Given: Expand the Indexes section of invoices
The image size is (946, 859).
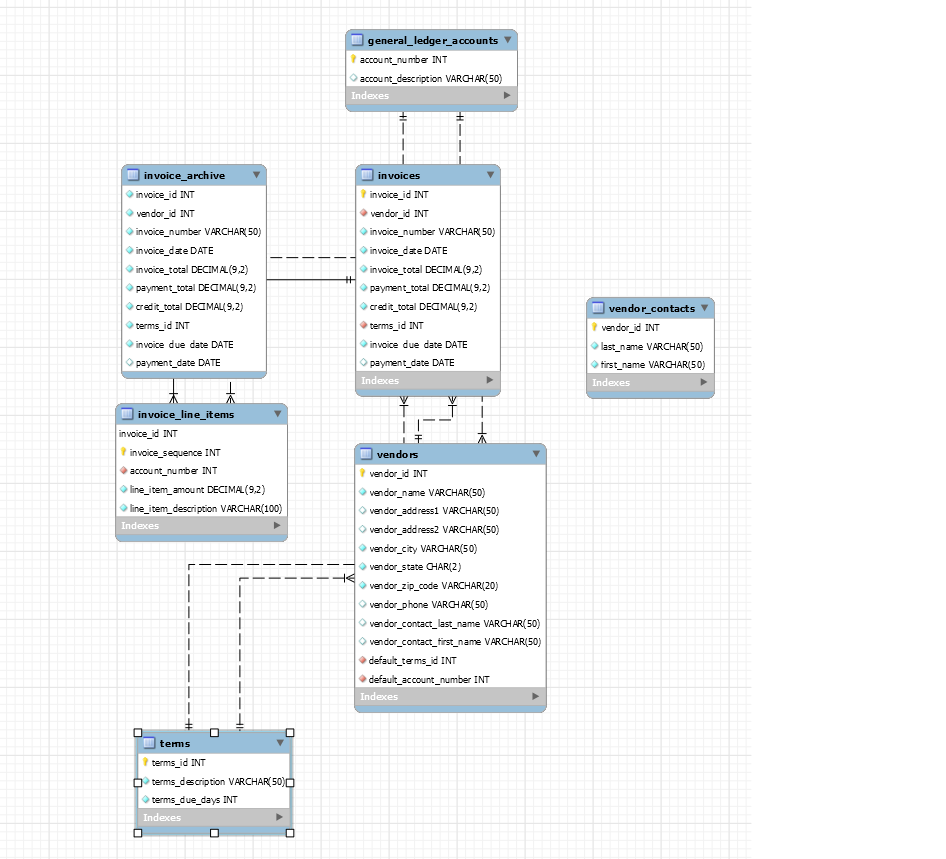Looking at the screenshot, I should click(490, 380).
